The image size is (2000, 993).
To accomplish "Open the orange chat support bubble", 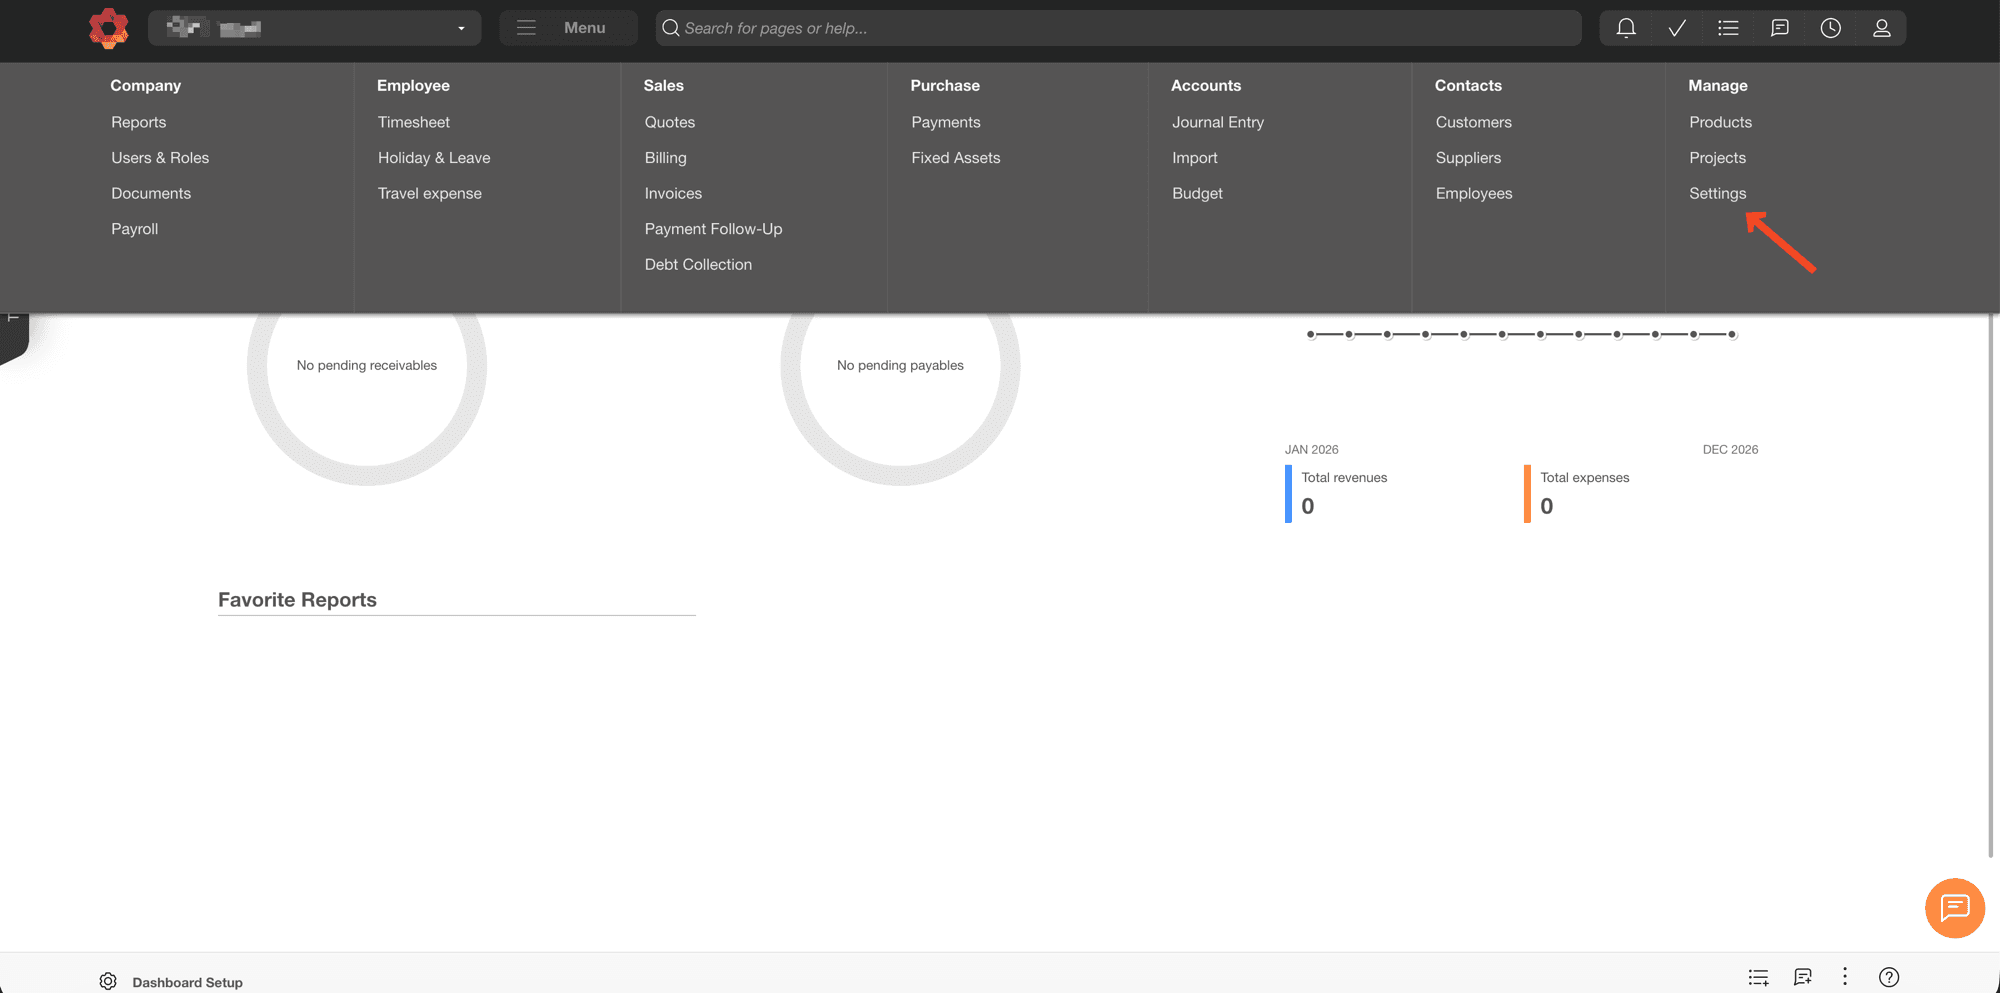I will click(x=1954, y=908).
